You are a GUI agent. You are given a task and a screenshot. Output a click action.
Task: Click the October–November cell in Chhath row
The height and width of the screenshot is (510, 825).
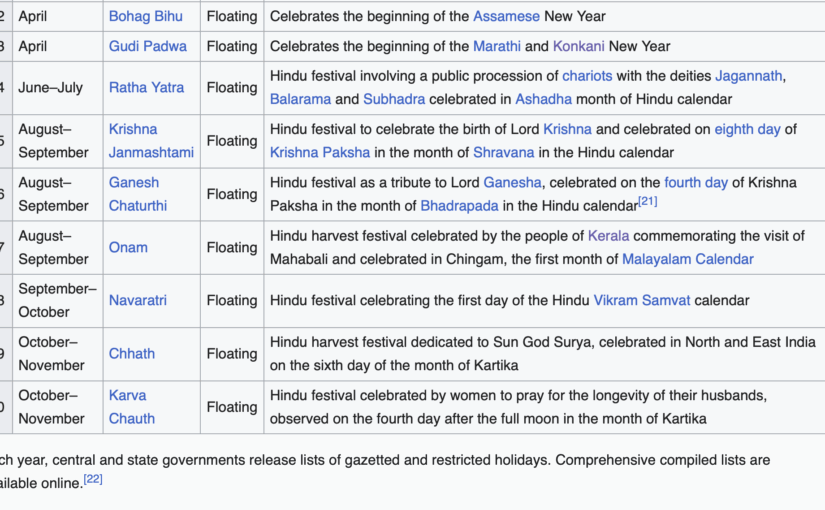click(x=58, y=354)
